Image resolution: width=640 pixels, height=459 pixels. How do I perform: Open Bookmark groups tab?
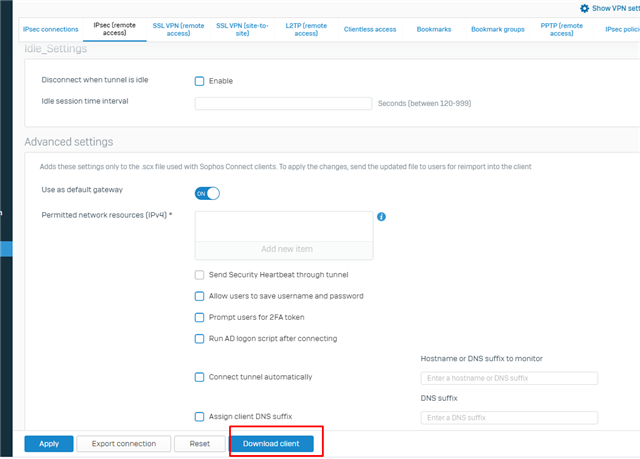[x=498, y=29]
